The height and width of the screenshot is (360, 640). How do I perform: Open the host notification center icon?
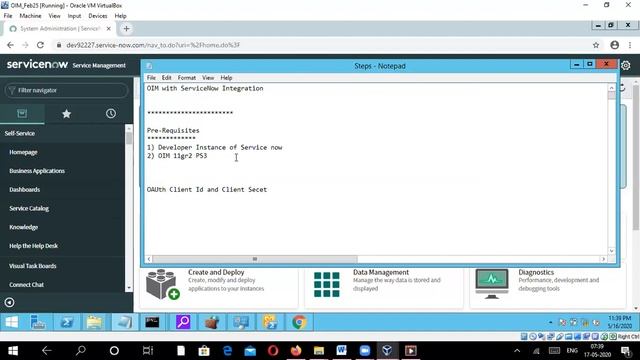625,351
